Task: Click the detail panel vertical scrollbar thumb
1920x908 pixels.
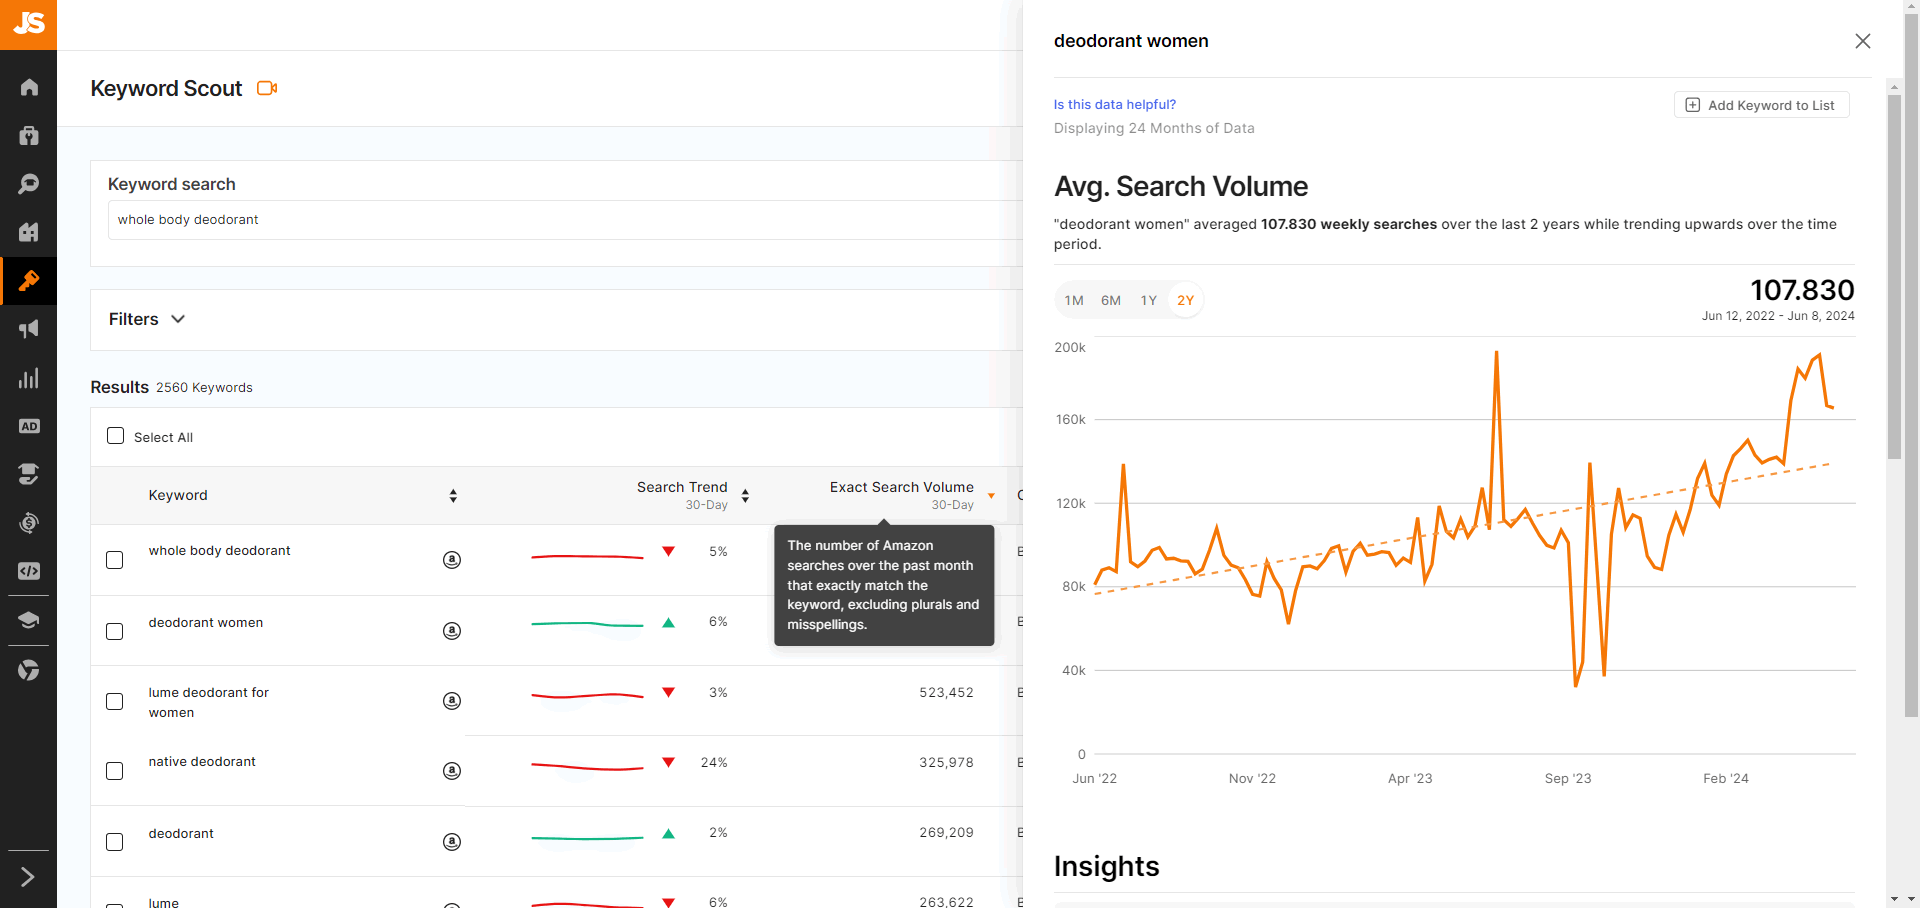Action: click(1894, 277)
